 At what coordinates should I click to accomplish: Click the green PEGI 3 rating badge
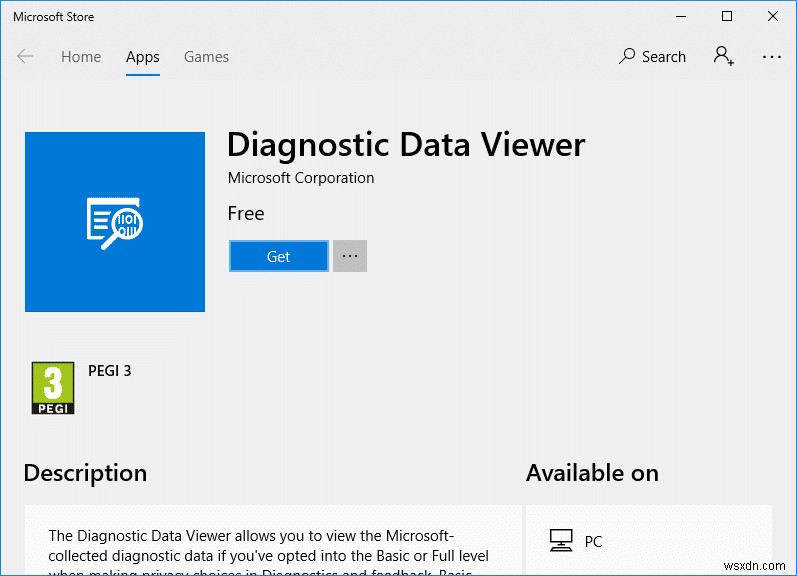tap(53, 388)
